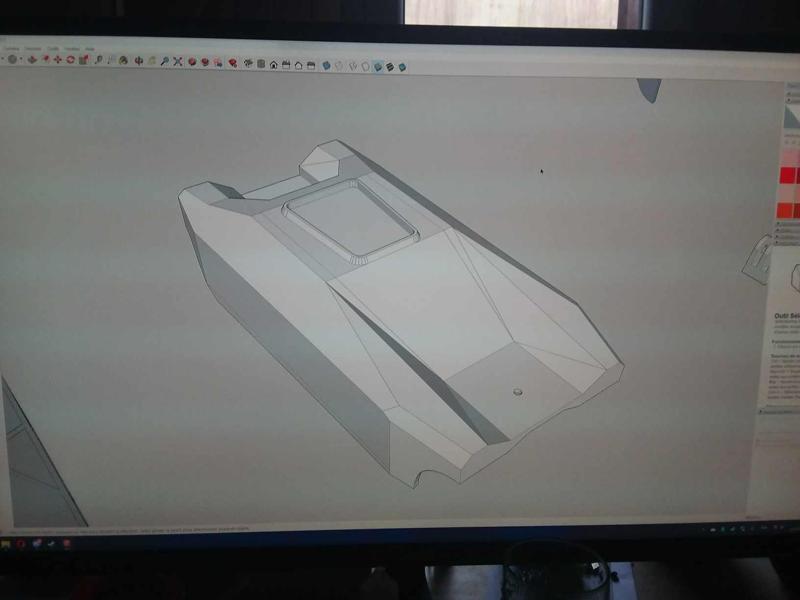Viewport: 800px width, 600px height.
Task: Open the Aide menu
Action: [x=90, y=49]
